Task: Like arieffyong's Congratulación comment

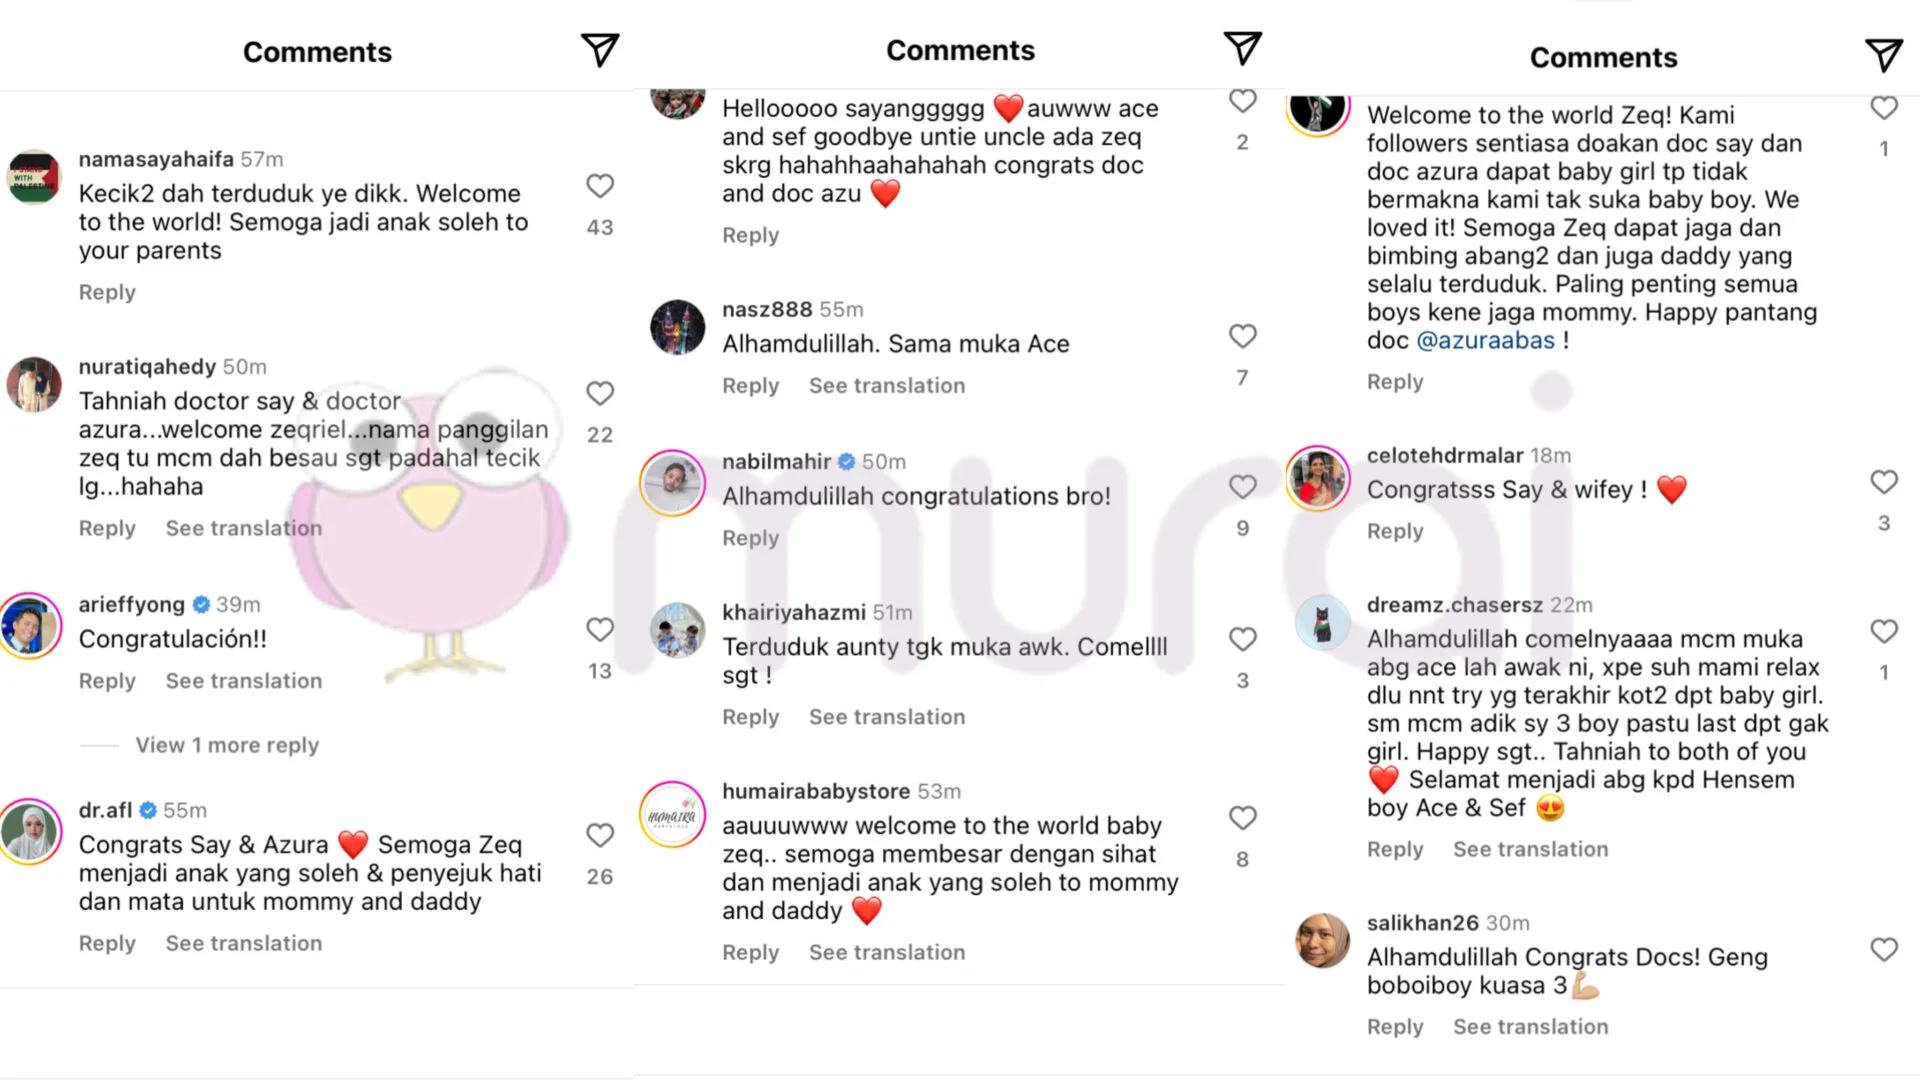Action: pos(600,629)
